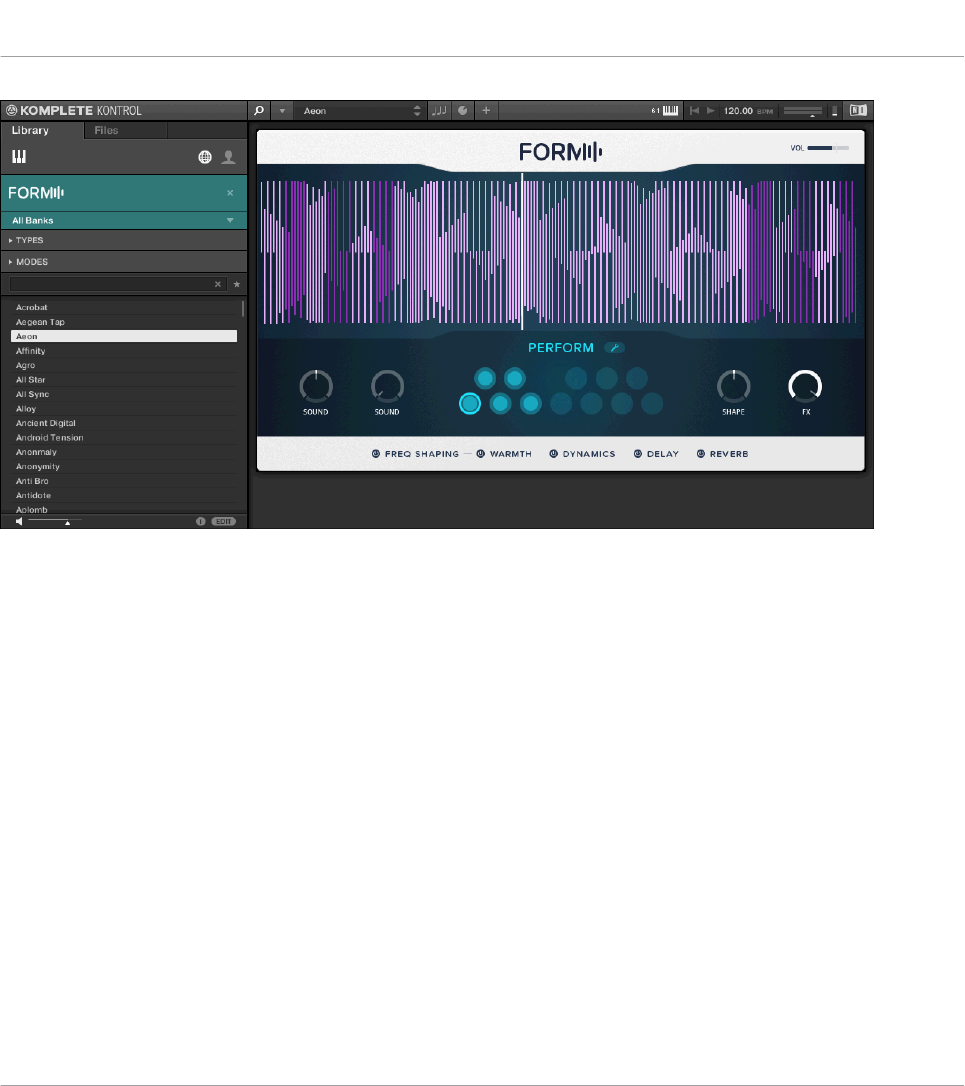Click the preset list scrollbar
The image size is (965, 1086).
[242, 309]
